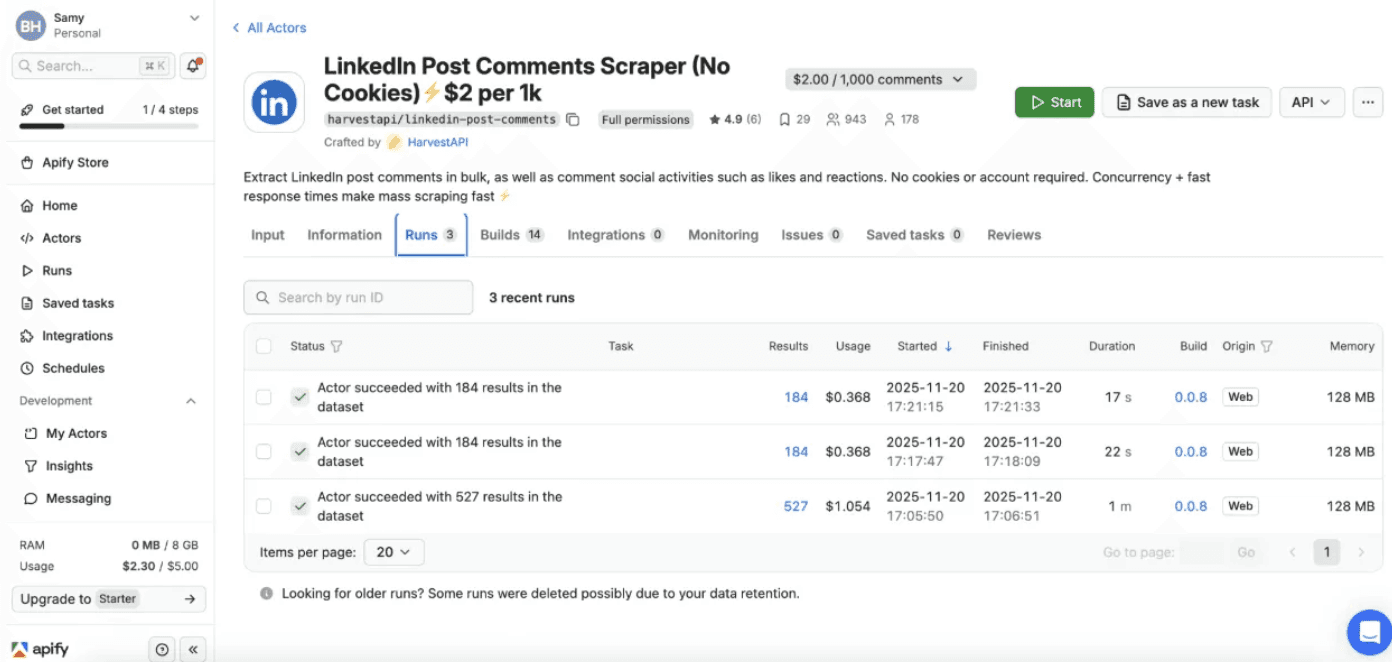Viewport: 1392px width, 662px height.
Task: Filter runs using Status funnel icon
Action: [336, 346]
